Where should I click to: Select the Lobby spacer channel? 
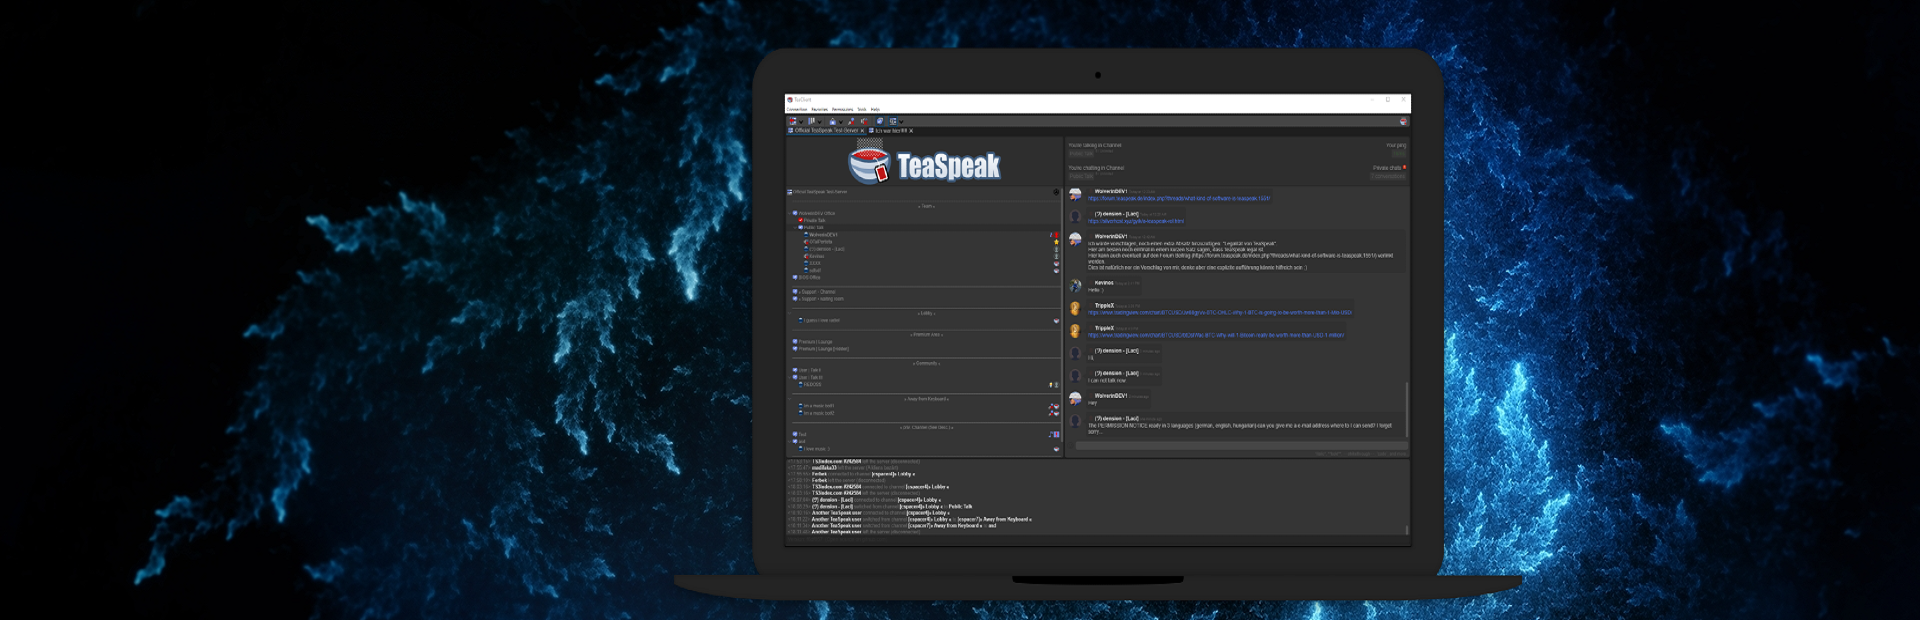pos(926,313)
